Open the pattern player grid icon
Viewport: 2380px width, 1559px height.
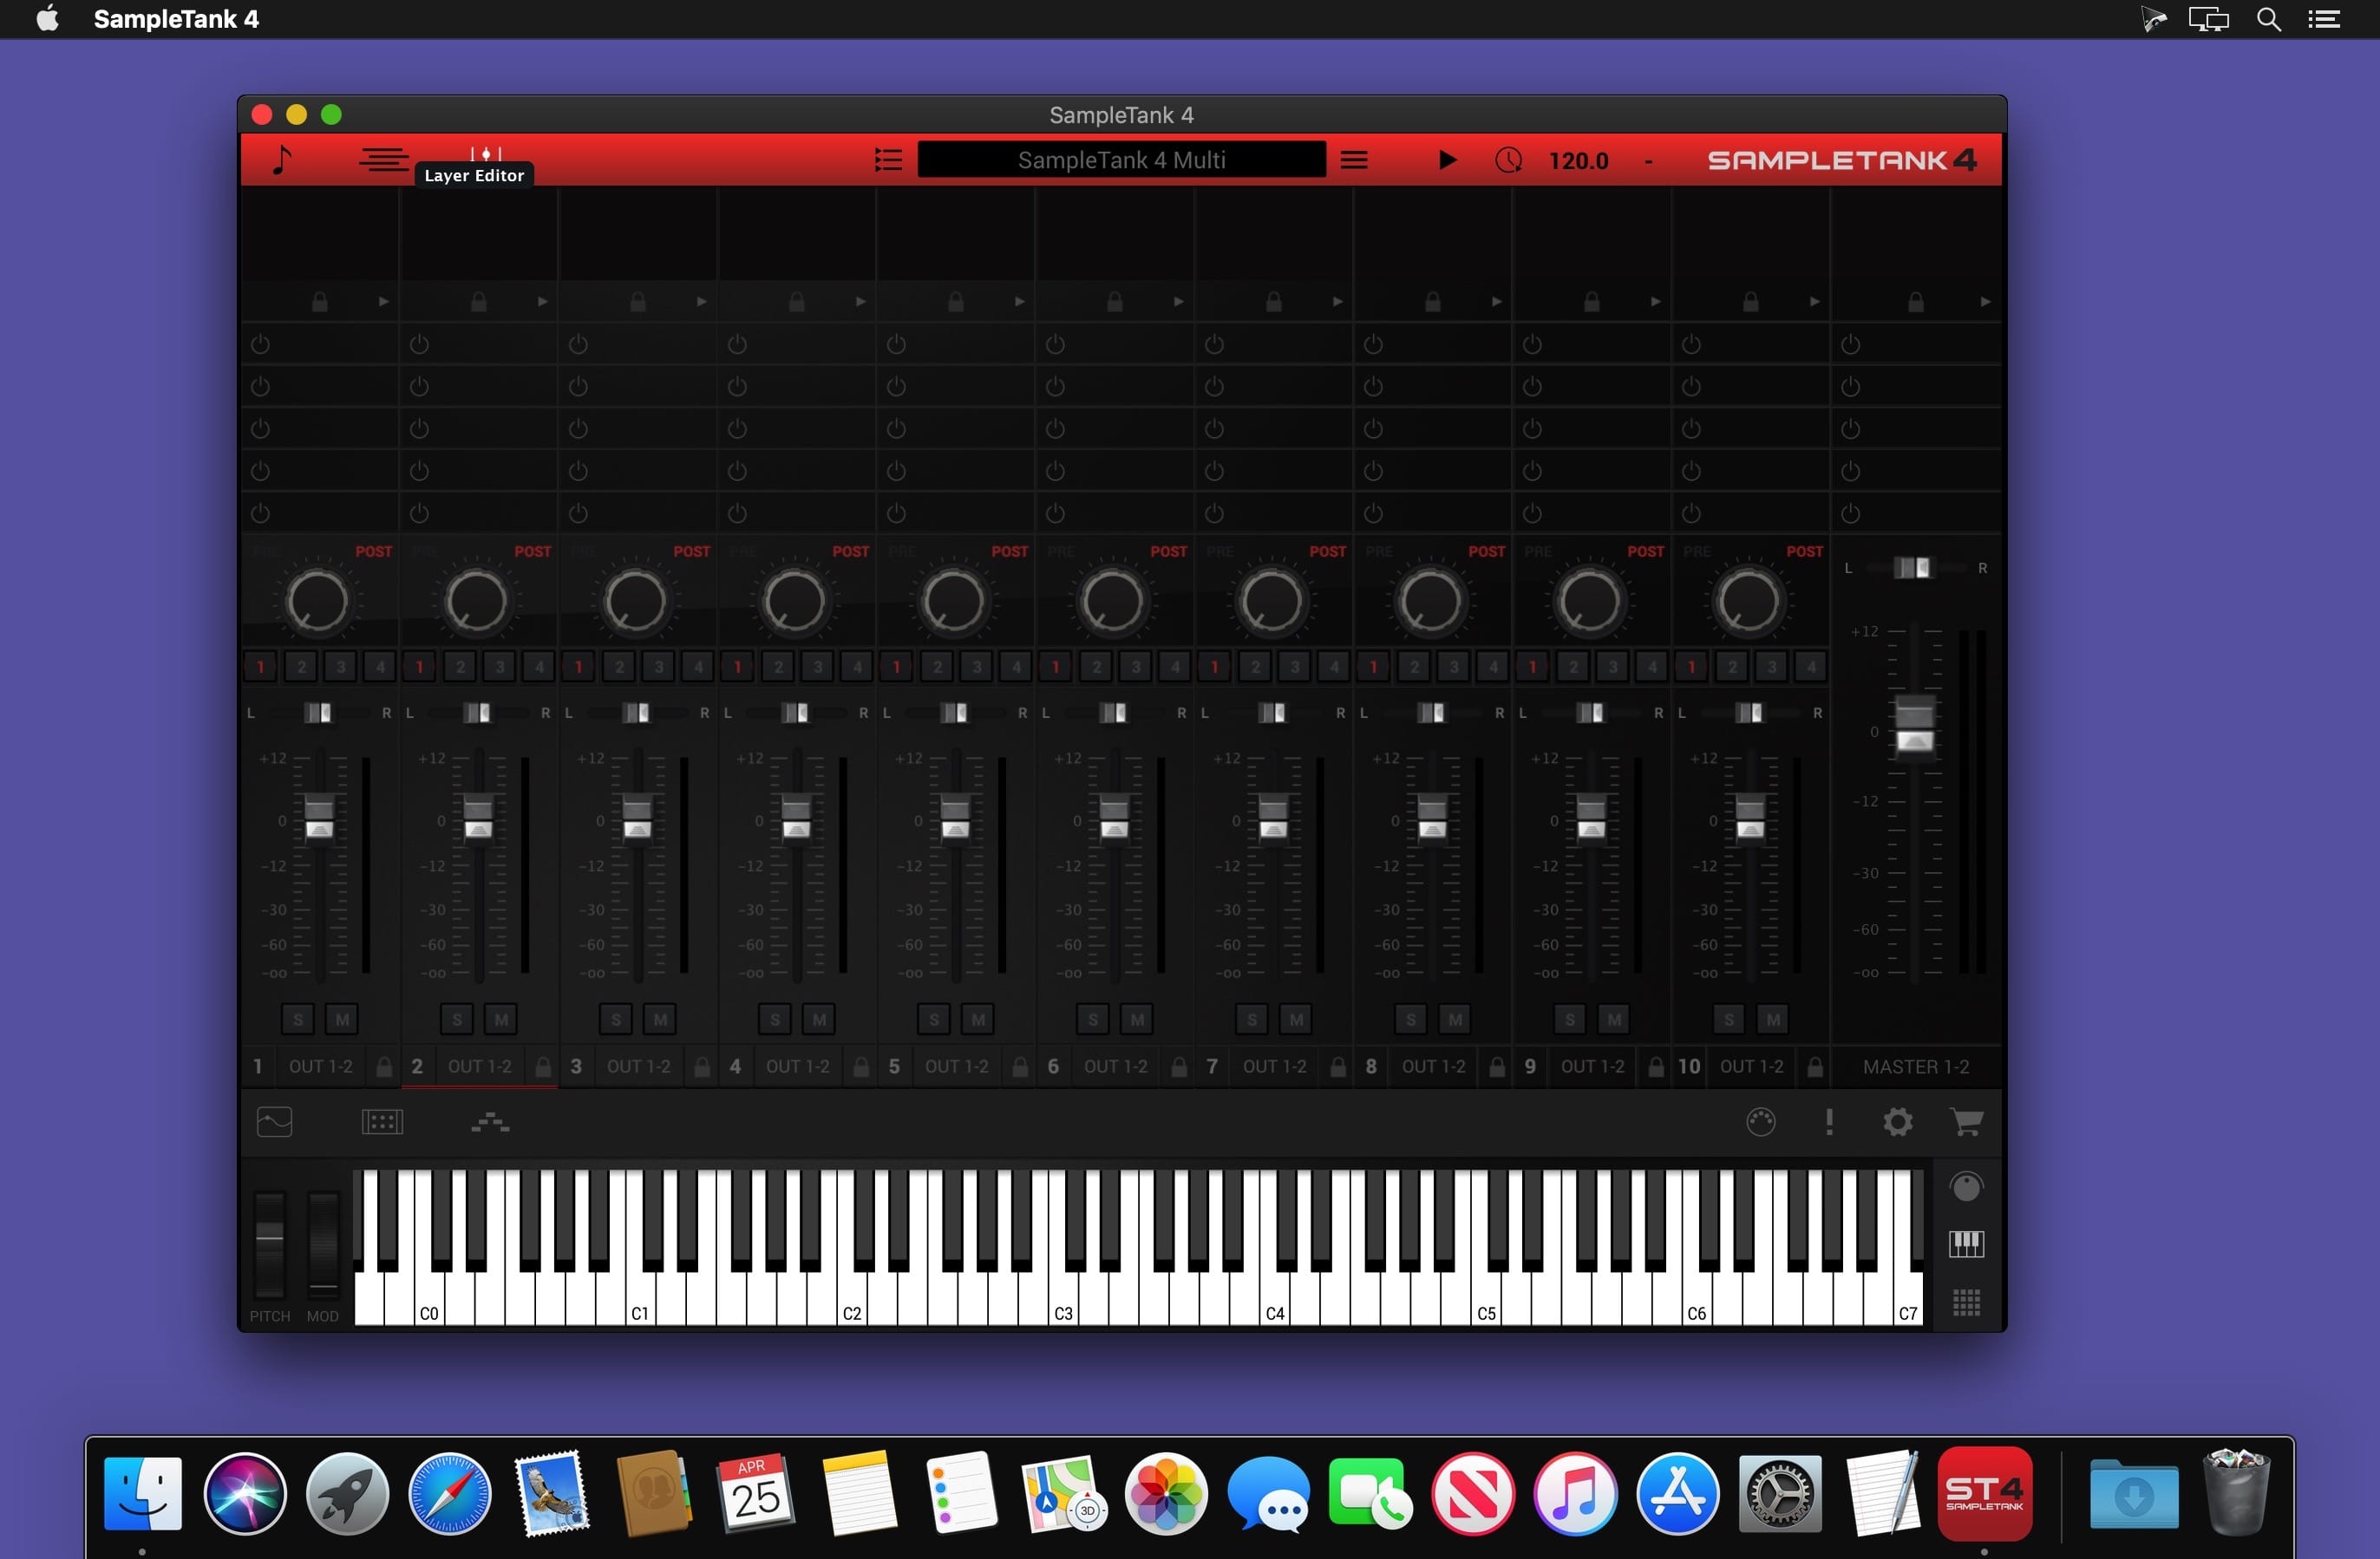click(382, 1122)
